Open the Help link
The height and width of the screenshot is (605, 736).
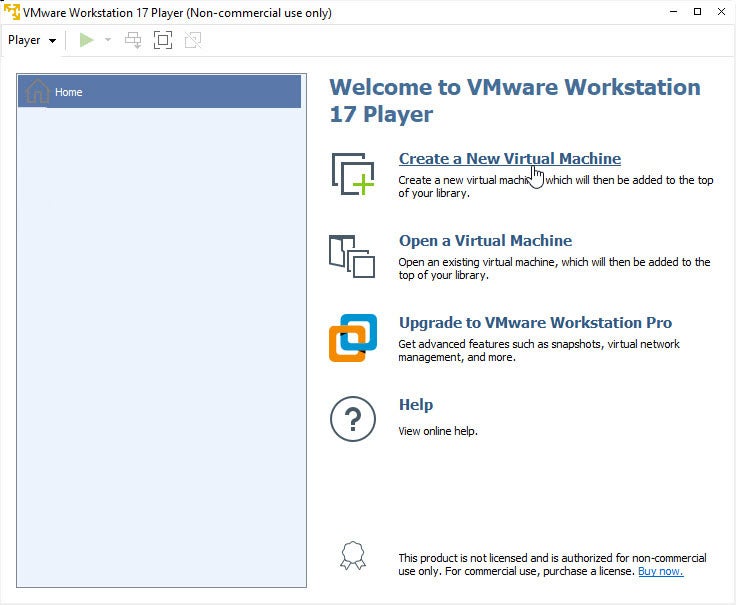[x=416, y=405]
